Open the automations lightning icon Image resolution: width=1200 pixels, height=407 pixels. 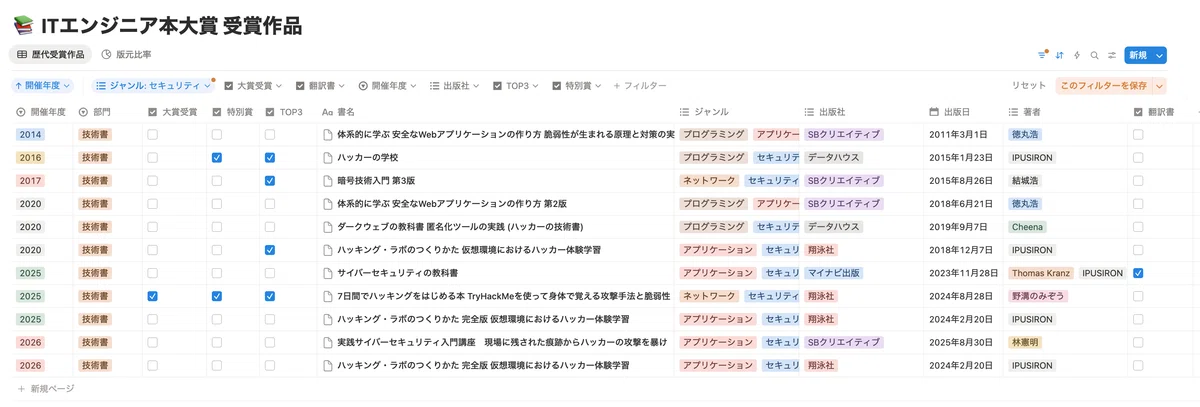[x=1077, y=55]
